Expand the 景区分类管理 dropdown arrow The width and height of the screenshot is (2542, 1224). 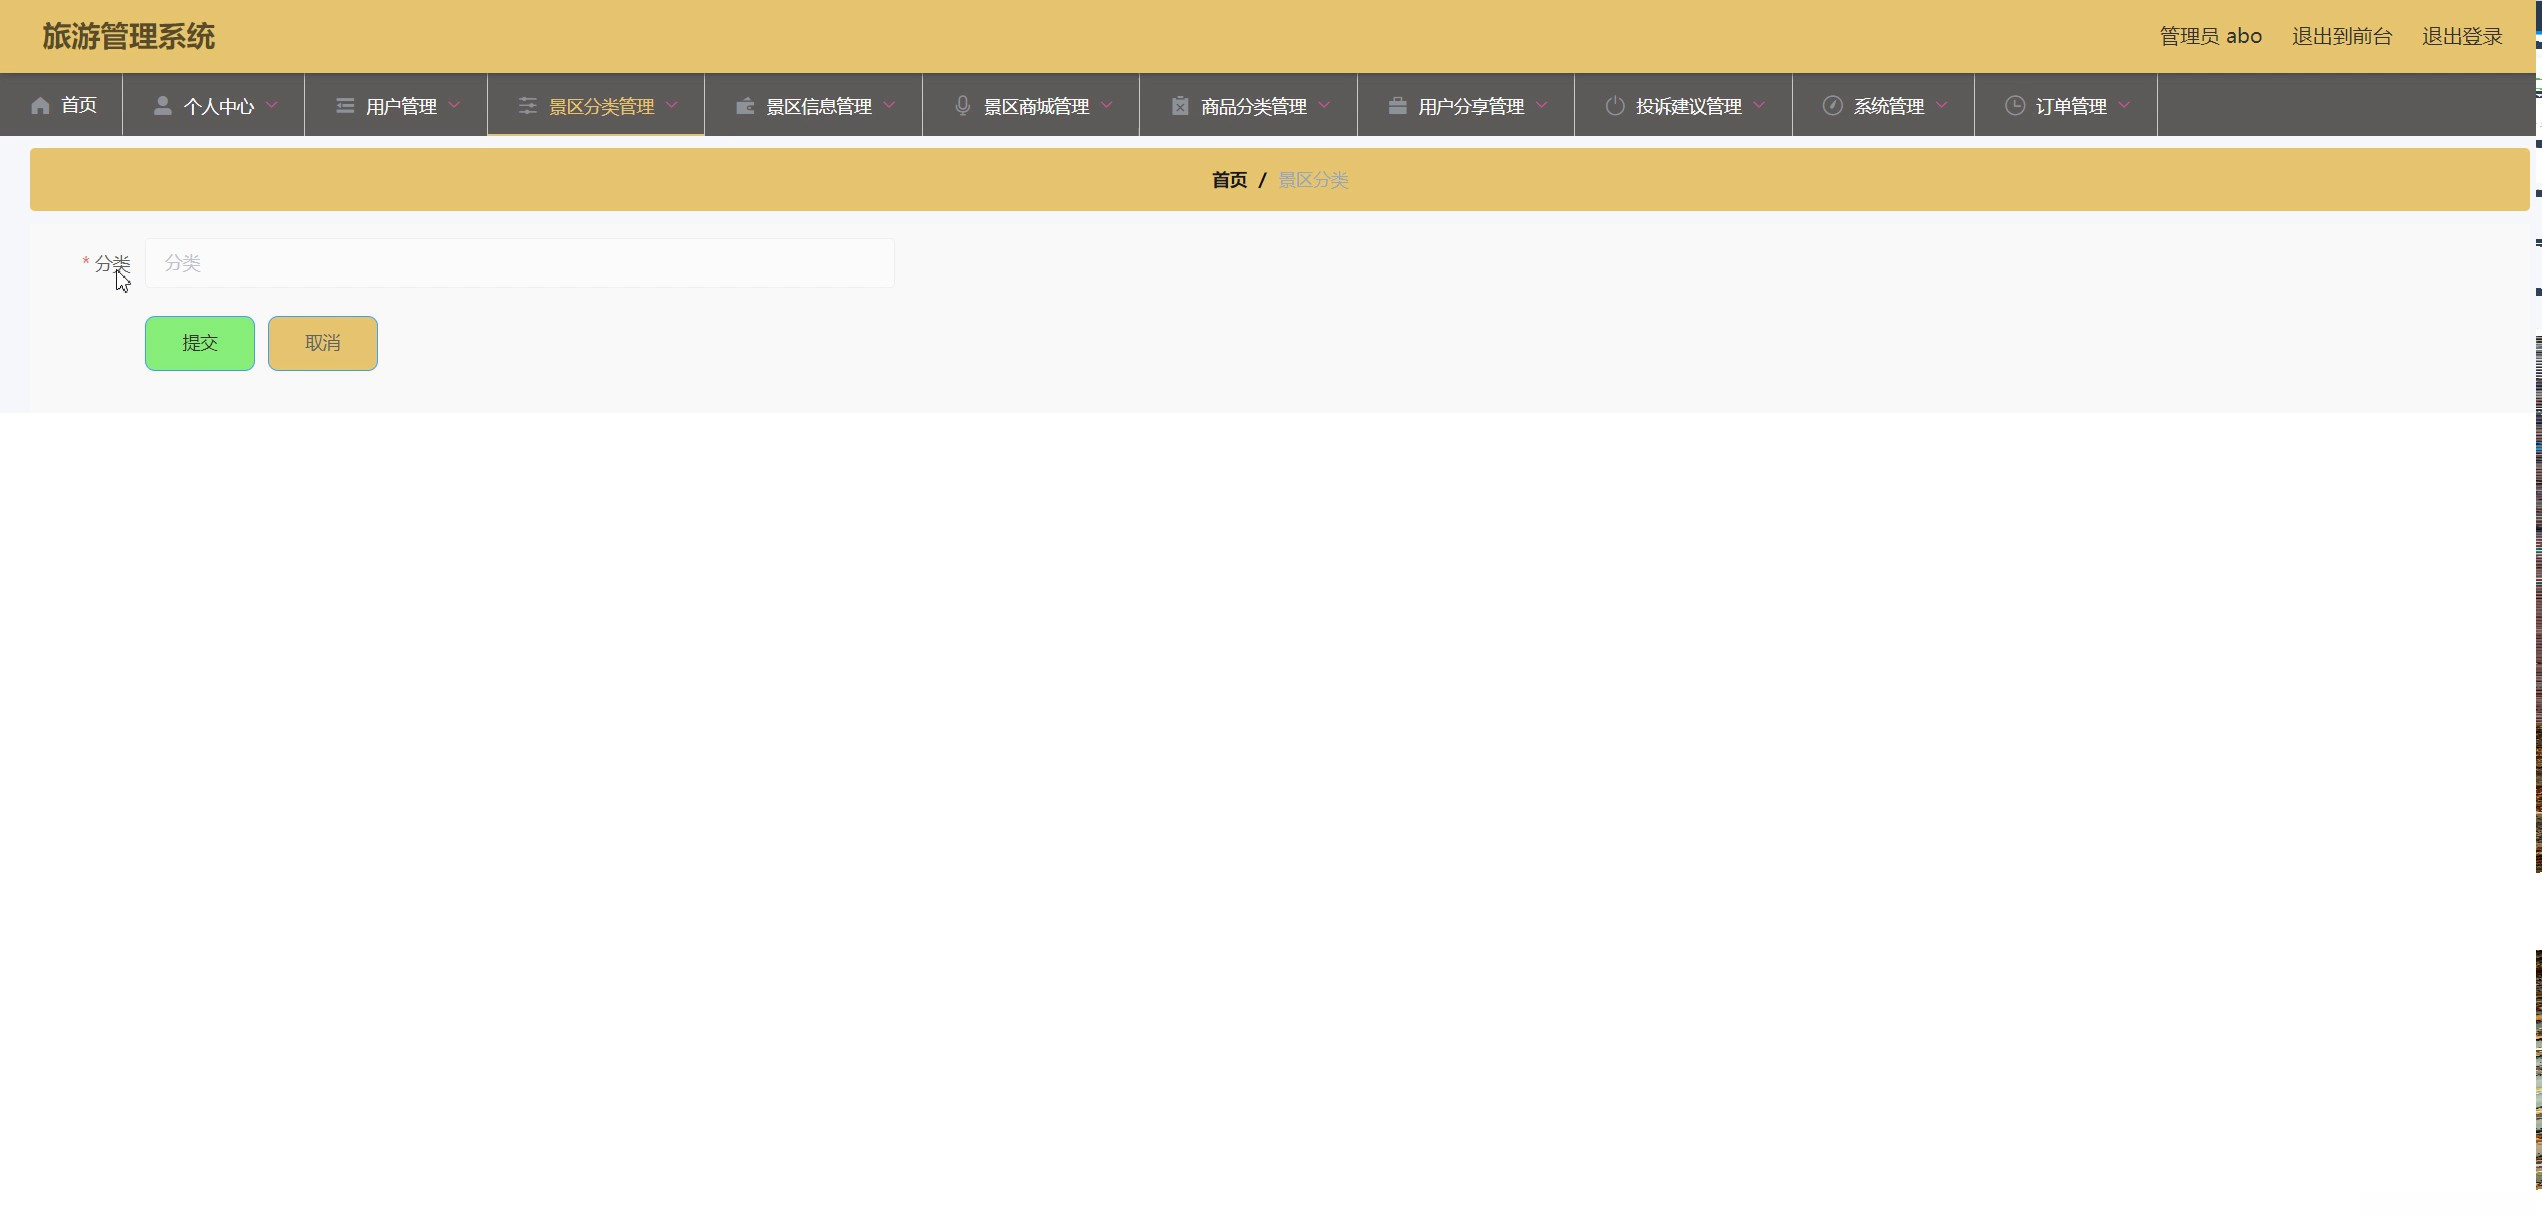click(x=672, y=105)
